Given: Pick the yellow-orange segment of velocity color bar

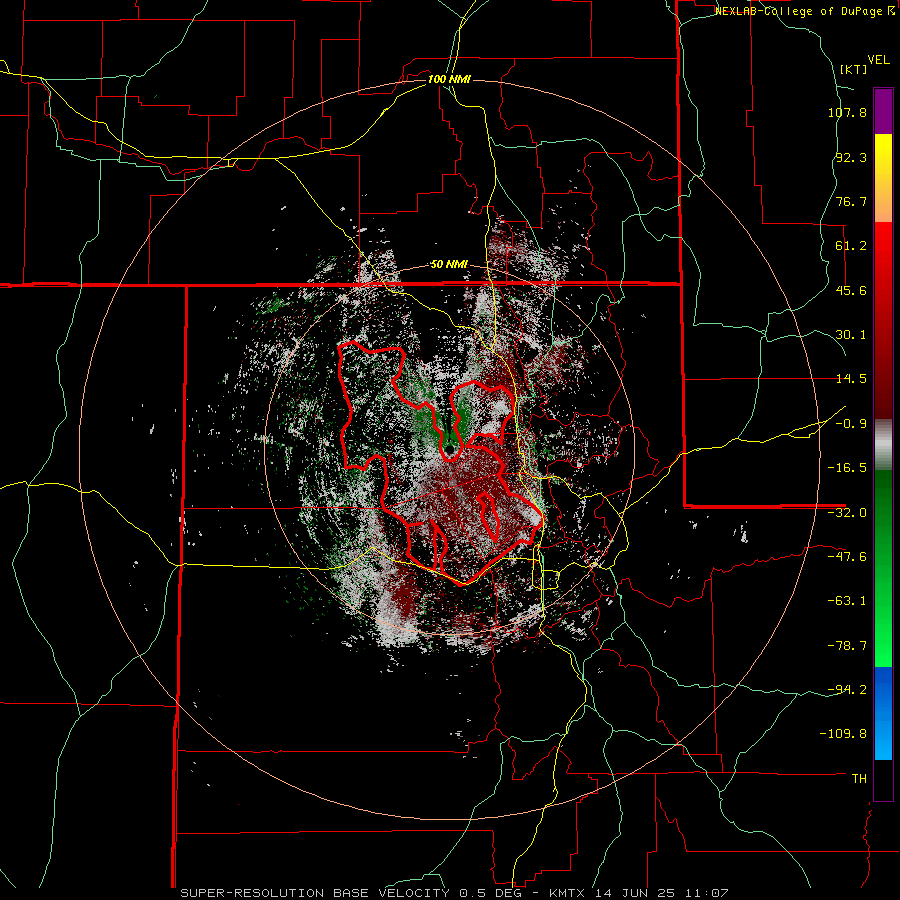Looking at the screenshot, I should [x=883, y=178].
